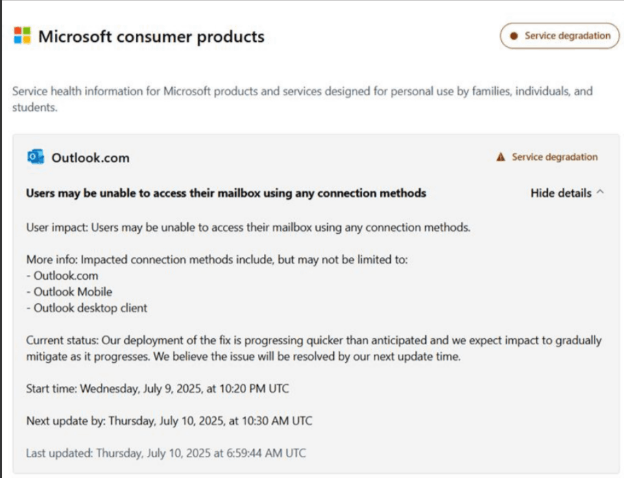The height and width of the screenshot is (478, 624).
Task: Click the Microsoft four-square logo
Action: pos(22,36)
